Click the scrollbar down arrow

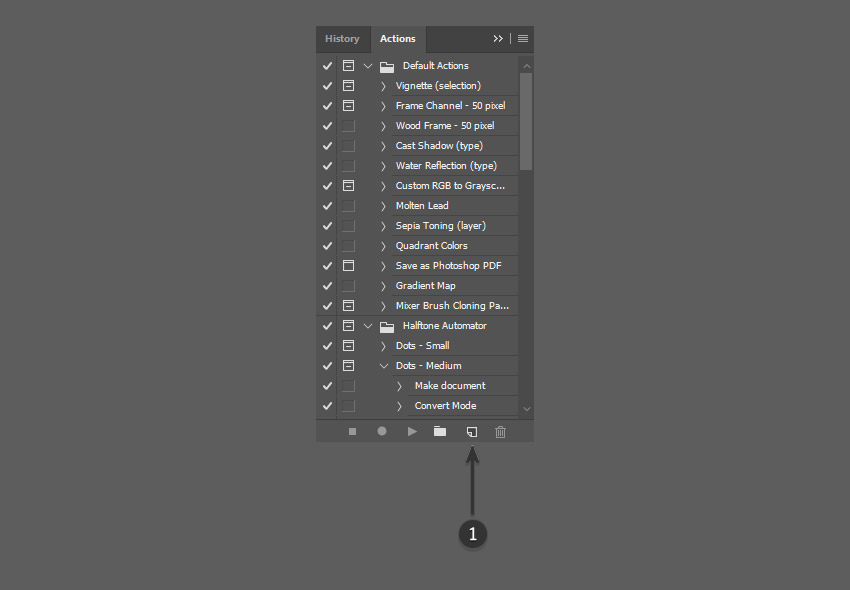[x=526, y=409]
